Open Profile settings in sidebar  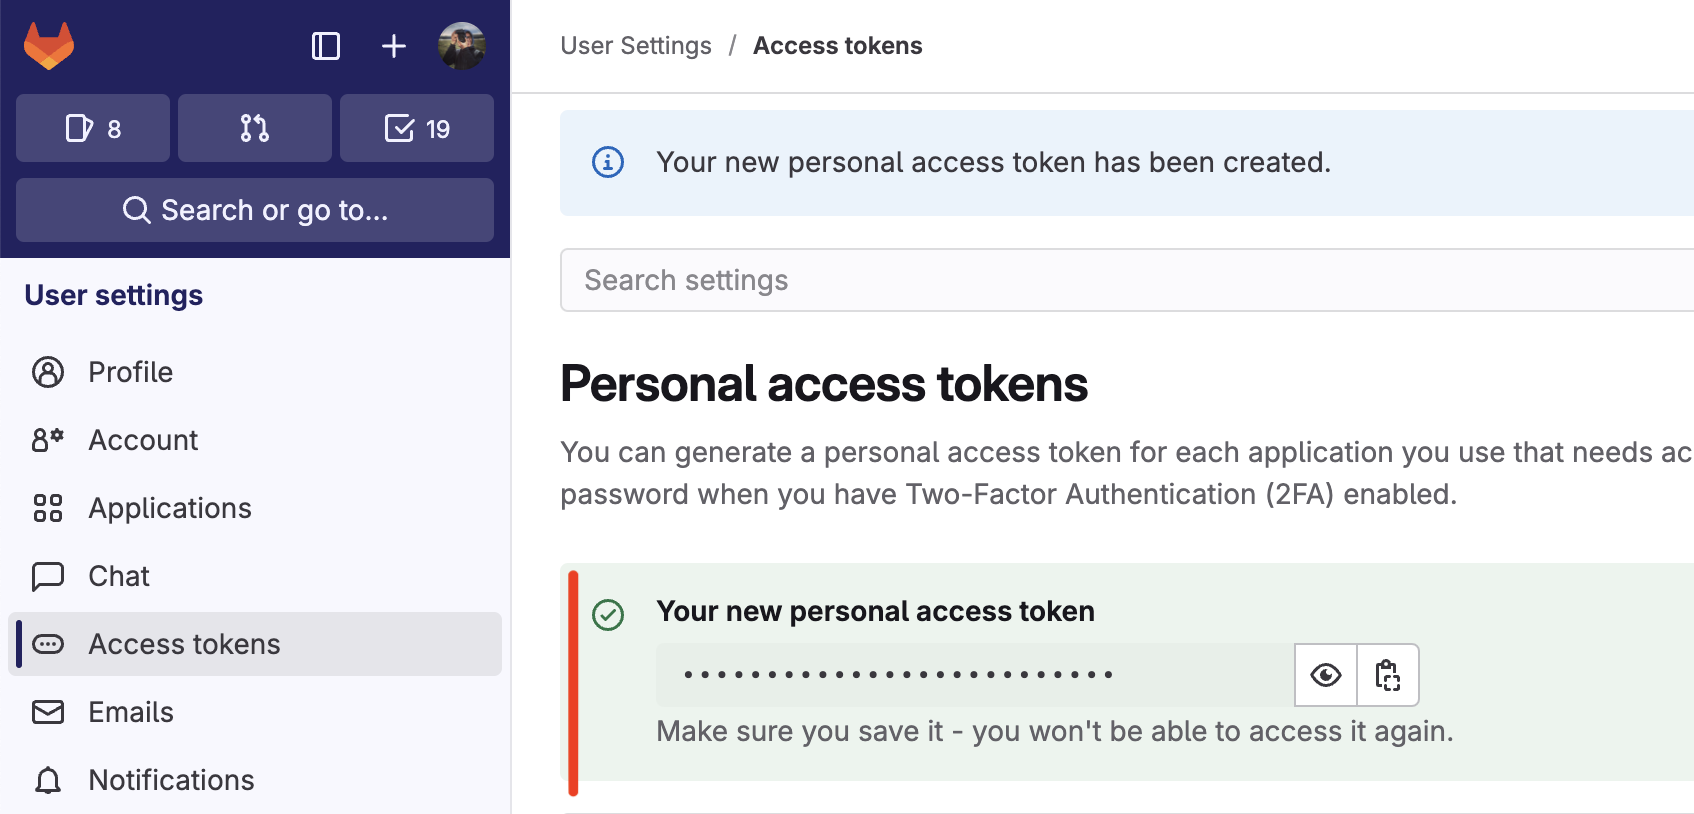[130, 372]
